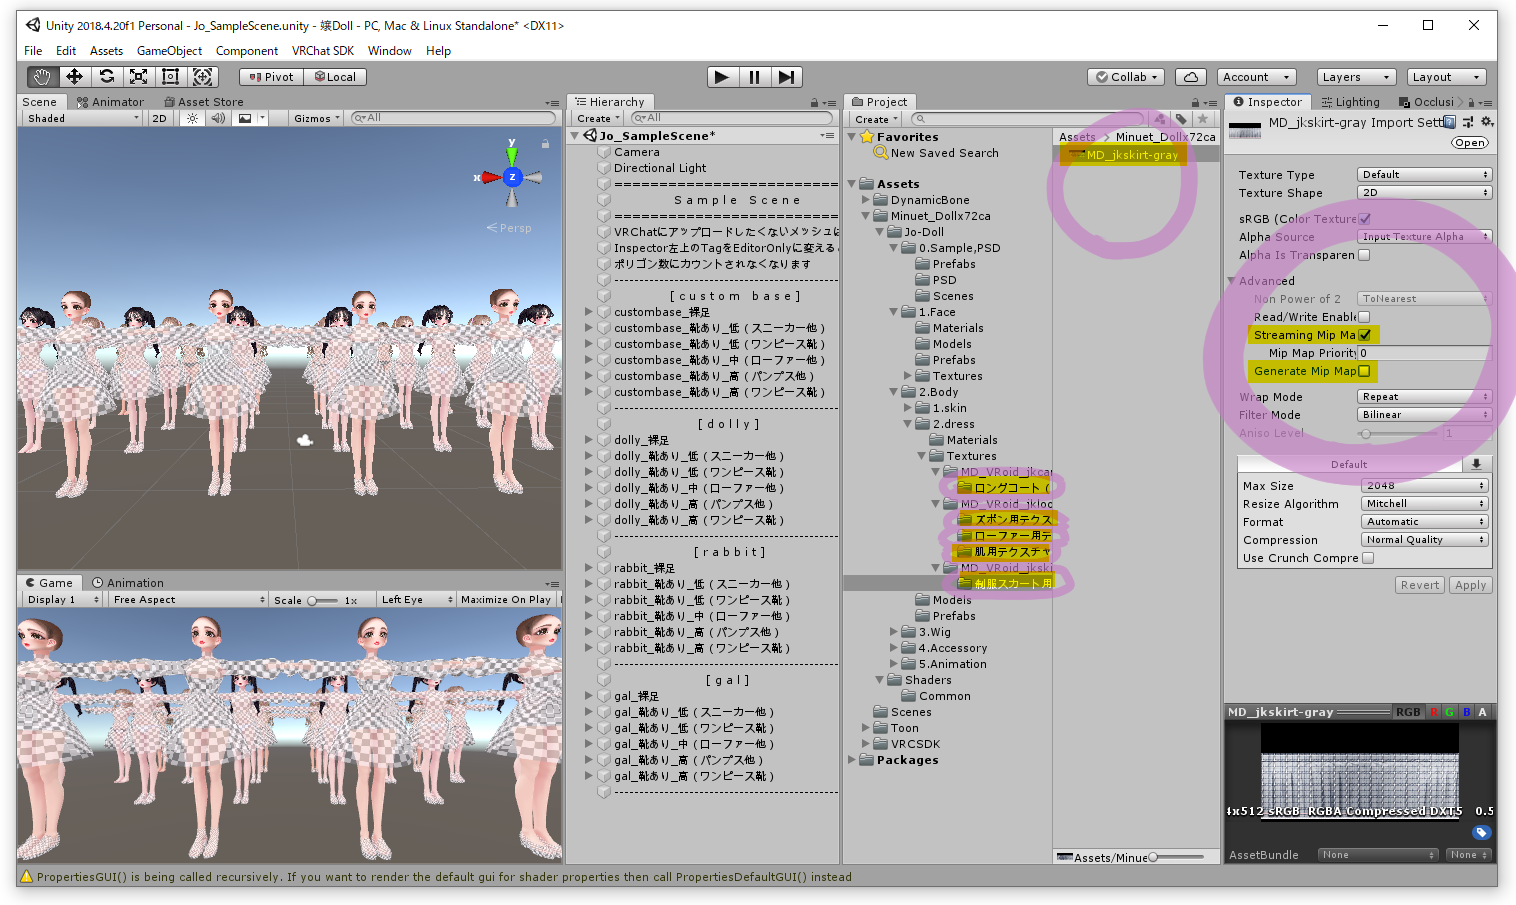Toggle Local handle rotation

[335, 77]
